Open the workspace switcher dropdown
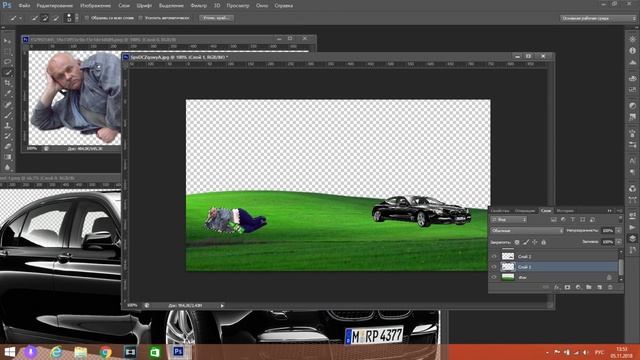The image size is (640, 360). click(x=598, y=18)
